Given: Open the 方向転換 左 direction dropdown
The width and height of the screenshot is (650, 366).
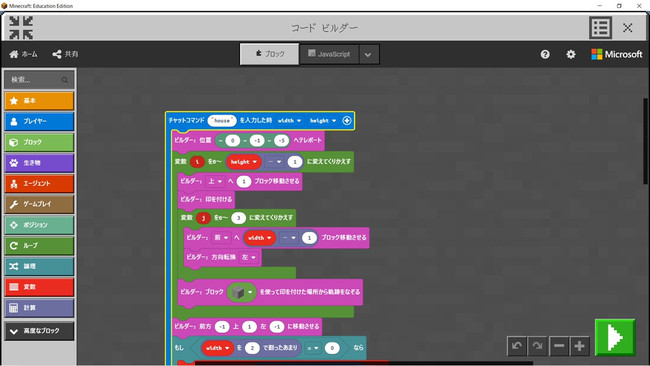Looking at the screenshot, I should point(249,257).
